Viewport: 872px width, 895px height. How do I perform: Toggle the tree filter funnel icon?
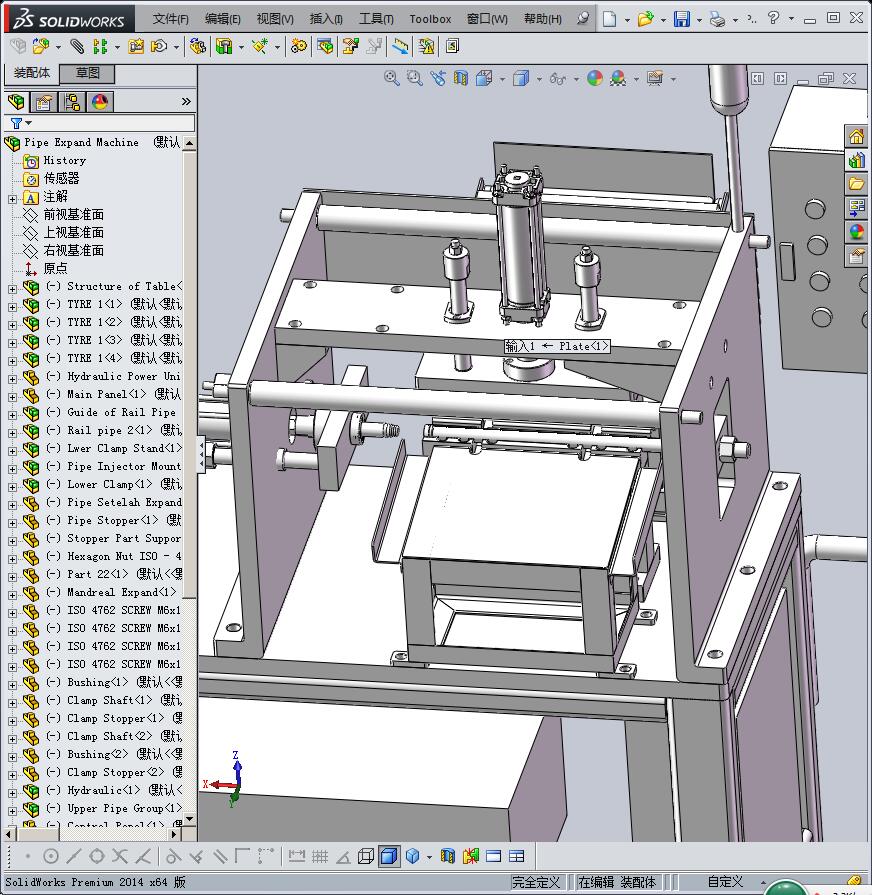pos(17,123)
